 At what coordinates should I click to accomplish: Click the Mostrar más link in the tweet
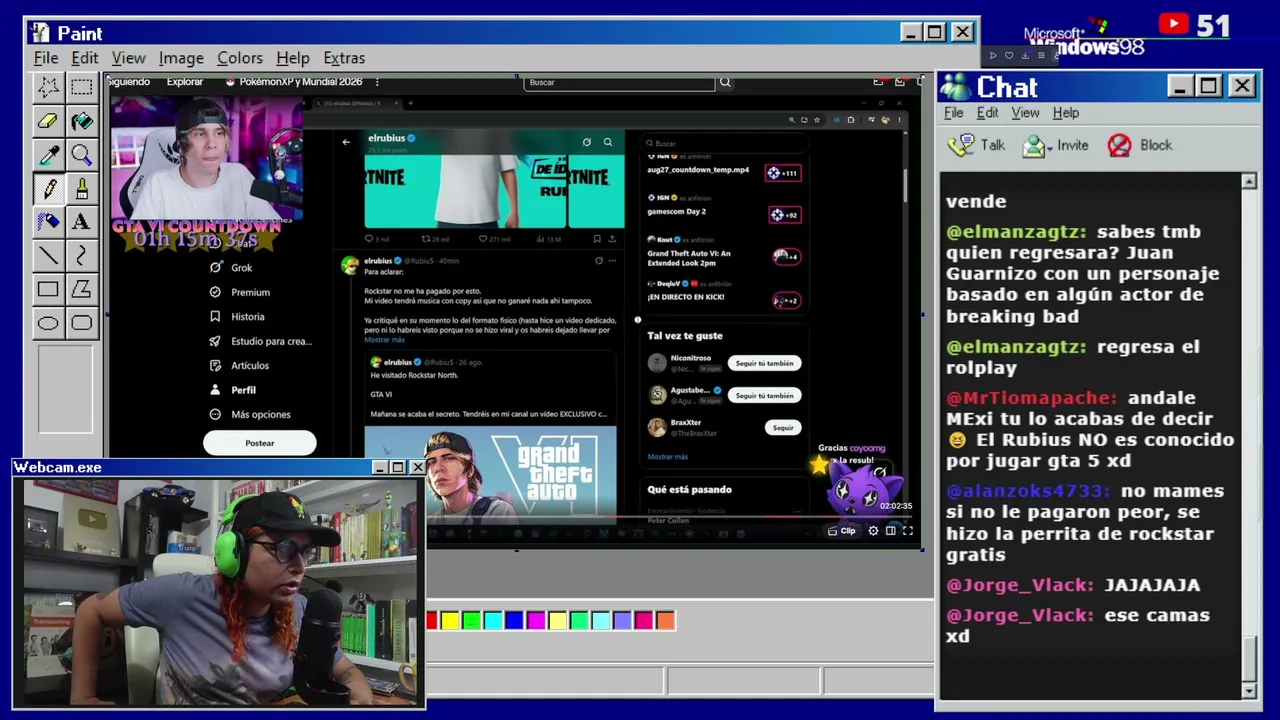tap(384, 340)
